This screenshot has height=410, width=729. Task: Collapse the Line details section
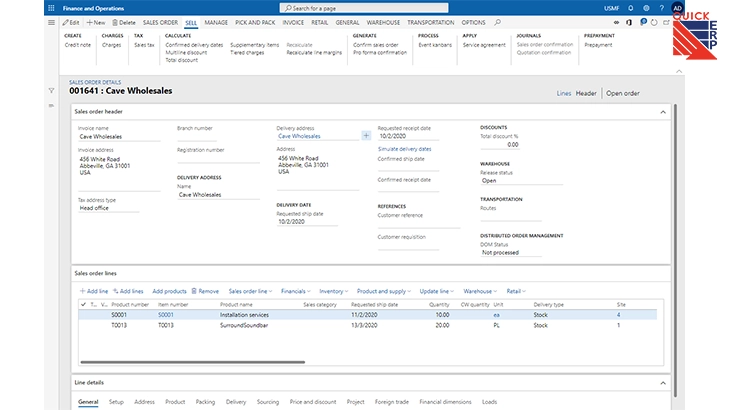pyautogui.click(x=663, y=383)
